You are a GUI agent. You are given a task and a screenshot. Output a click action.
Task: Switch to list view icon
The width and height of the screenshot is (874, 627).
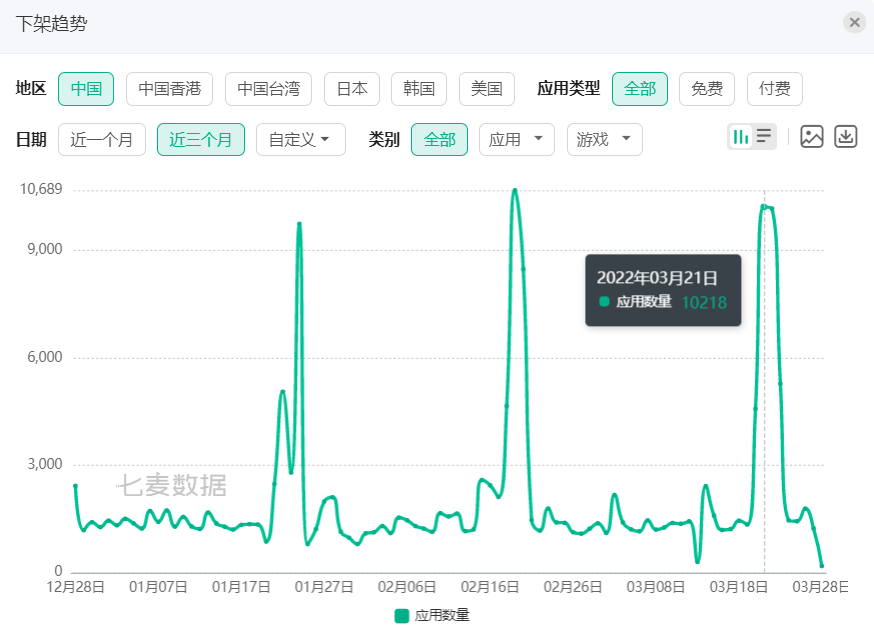point(764,137)
